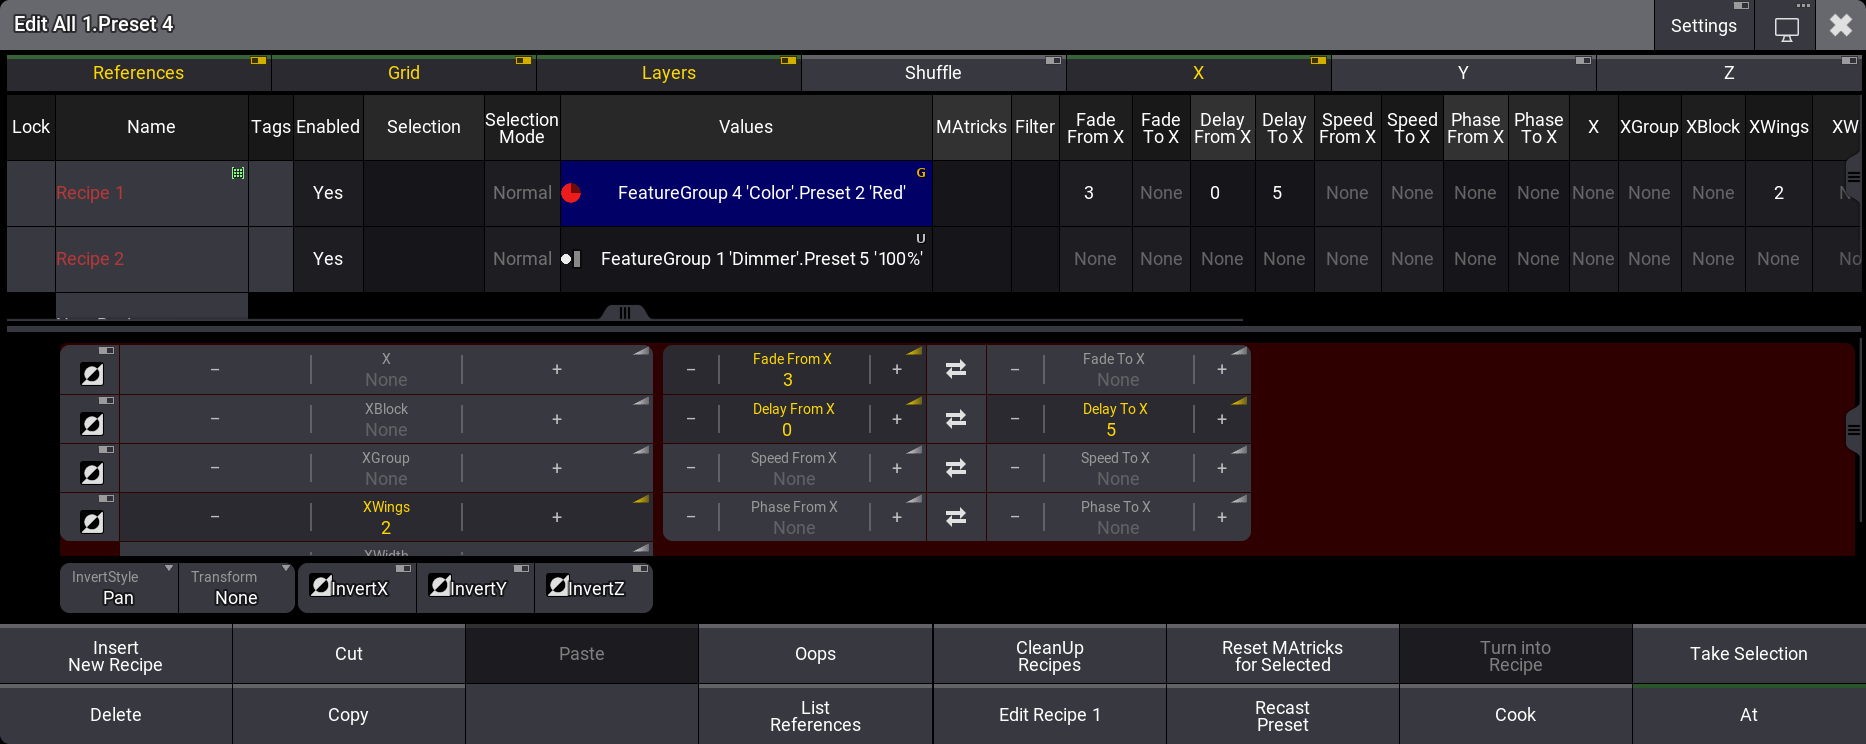Viewport: 1866px width, 744px height.
Task: Click the red color icon in Recipe 1
Action: point(571,193)
